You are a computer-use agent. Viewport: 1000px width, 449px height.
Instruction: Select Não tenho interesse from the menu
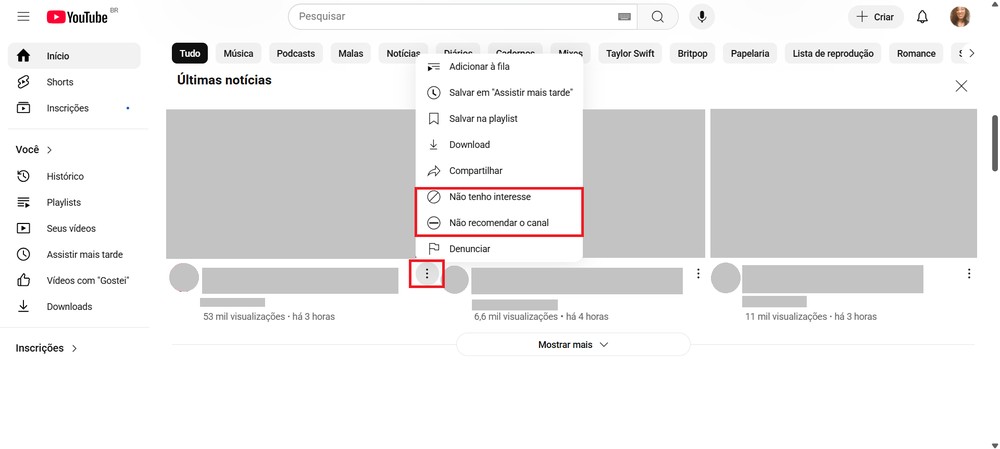point(499,197)
